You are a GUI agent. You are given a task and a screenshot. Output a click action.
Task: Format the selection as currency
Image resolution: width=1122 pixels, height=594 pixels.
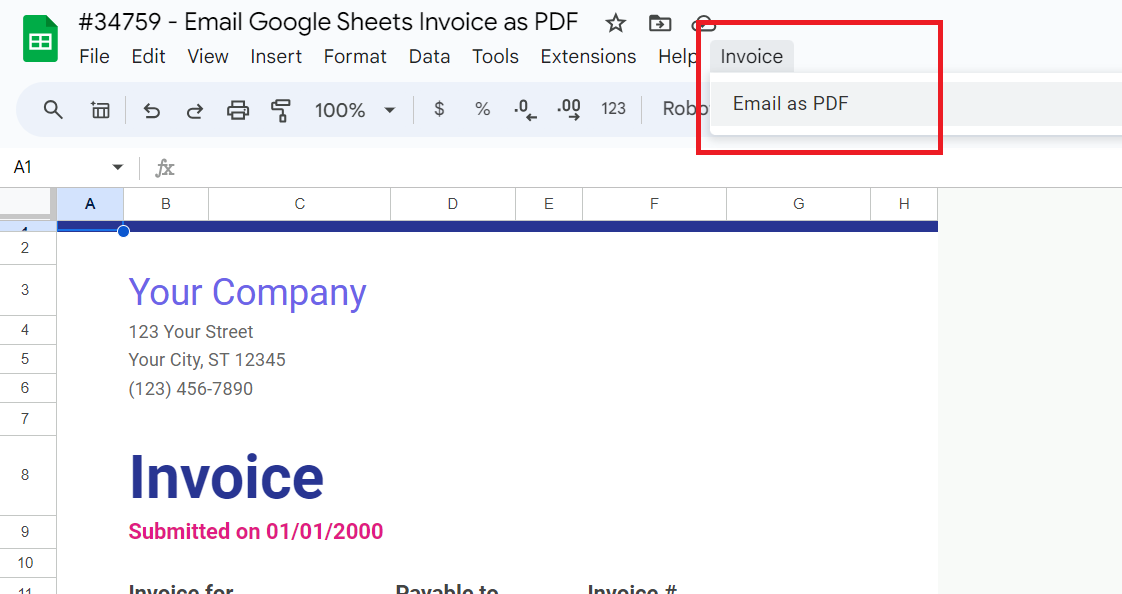point(438,110)
